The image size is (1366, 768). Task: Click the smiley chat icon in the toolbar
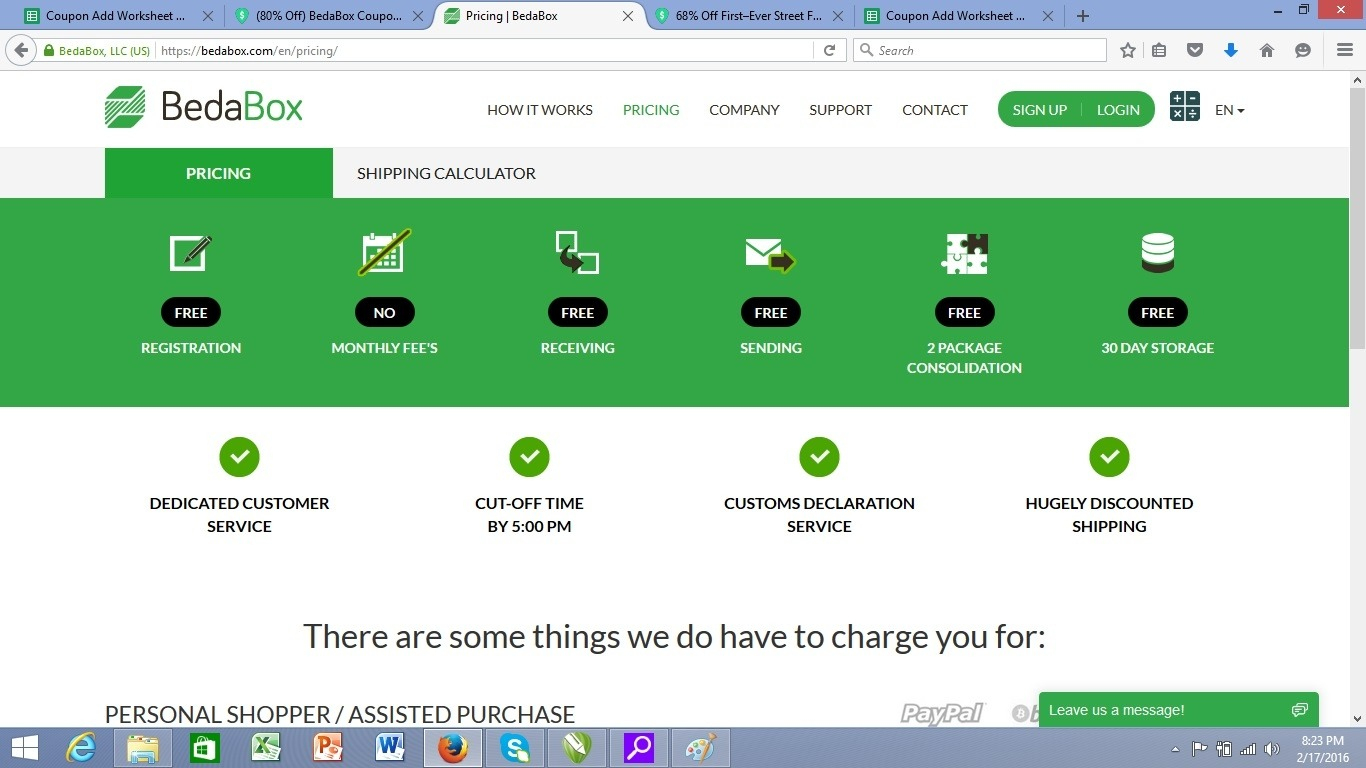pyautogui.click(x=1303, y=50)
